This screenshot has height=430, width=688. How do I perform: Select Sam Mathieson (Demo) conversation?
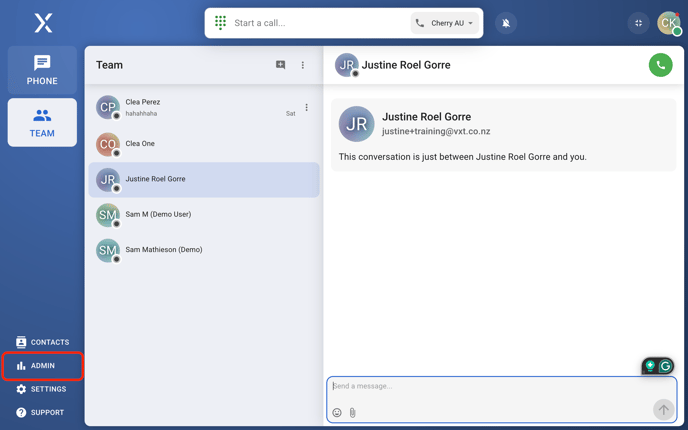pyautogui.click(x=204, y=250)
